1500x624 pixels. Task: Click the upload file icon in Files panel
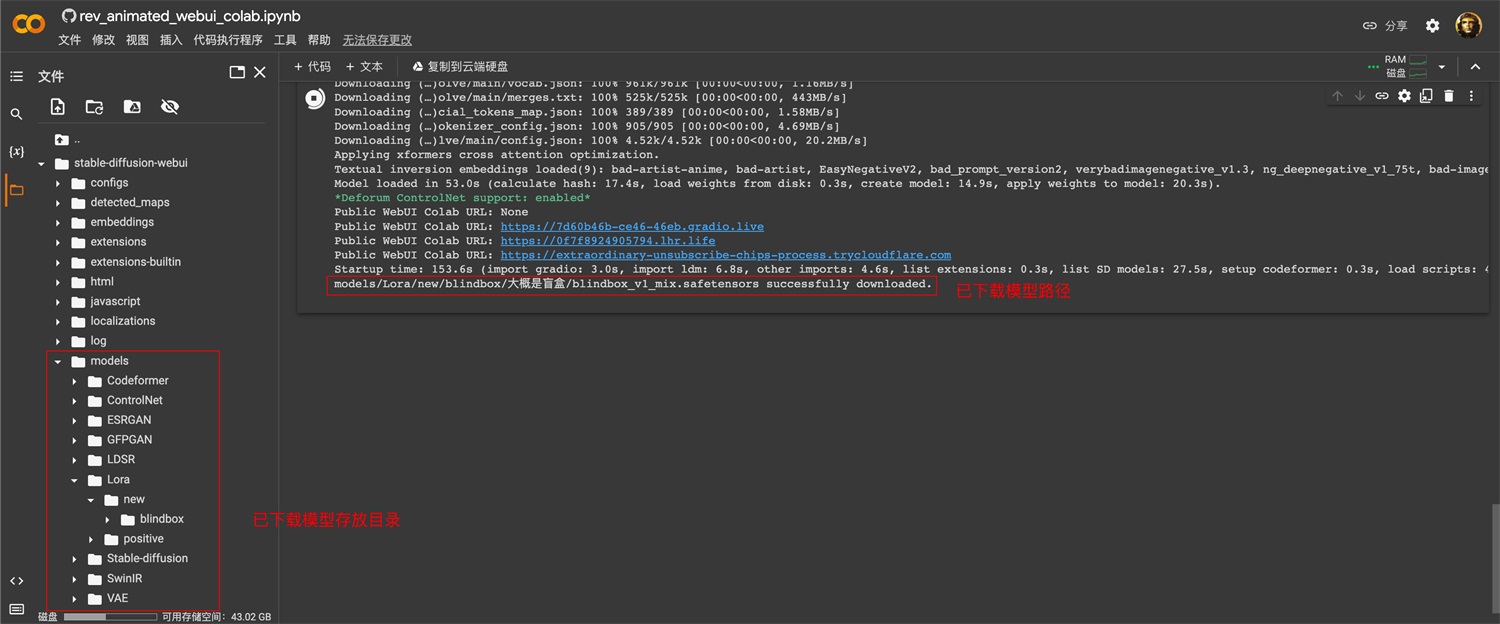pos(58,107)
